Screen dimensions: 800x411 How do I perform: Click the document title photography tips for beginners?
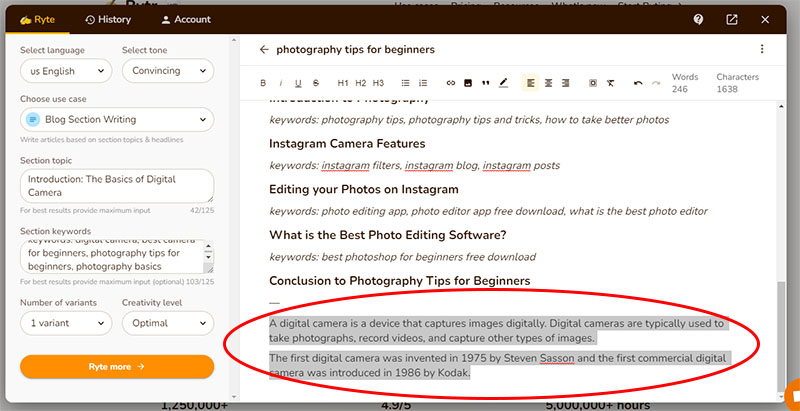356,49
